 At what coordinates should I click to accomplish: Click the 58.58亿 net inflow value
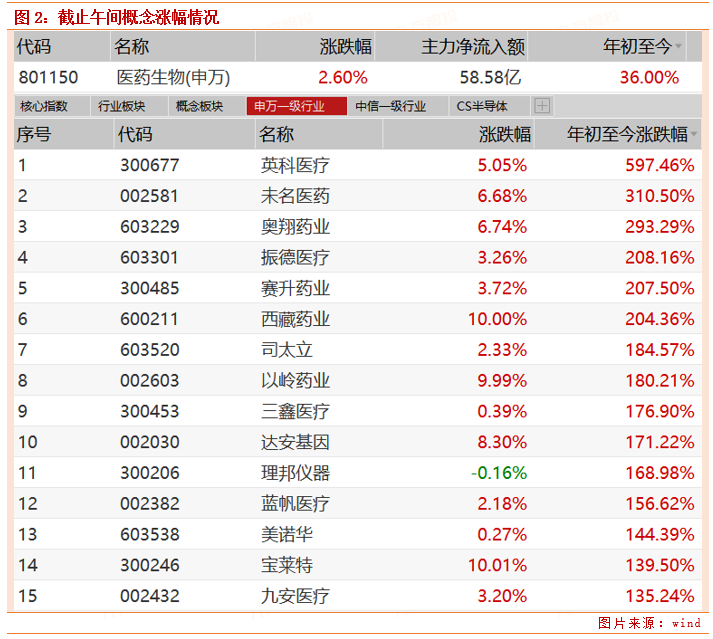coord(490,78)
